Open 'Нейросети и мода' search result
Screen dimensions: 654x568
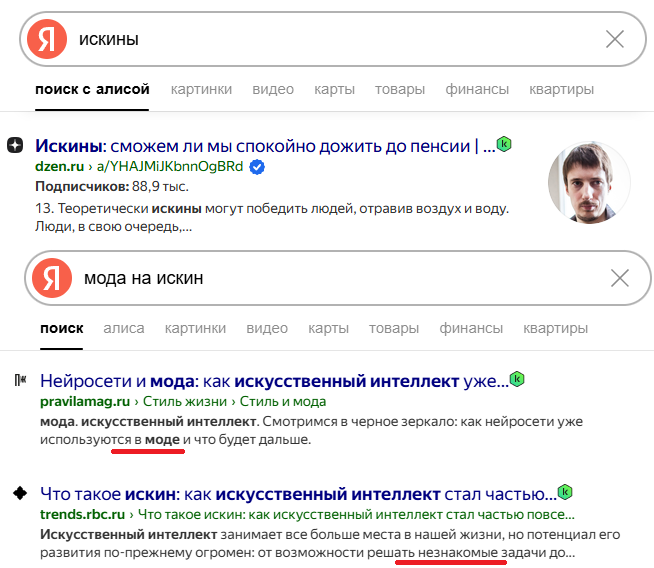(x=274, y=381)
